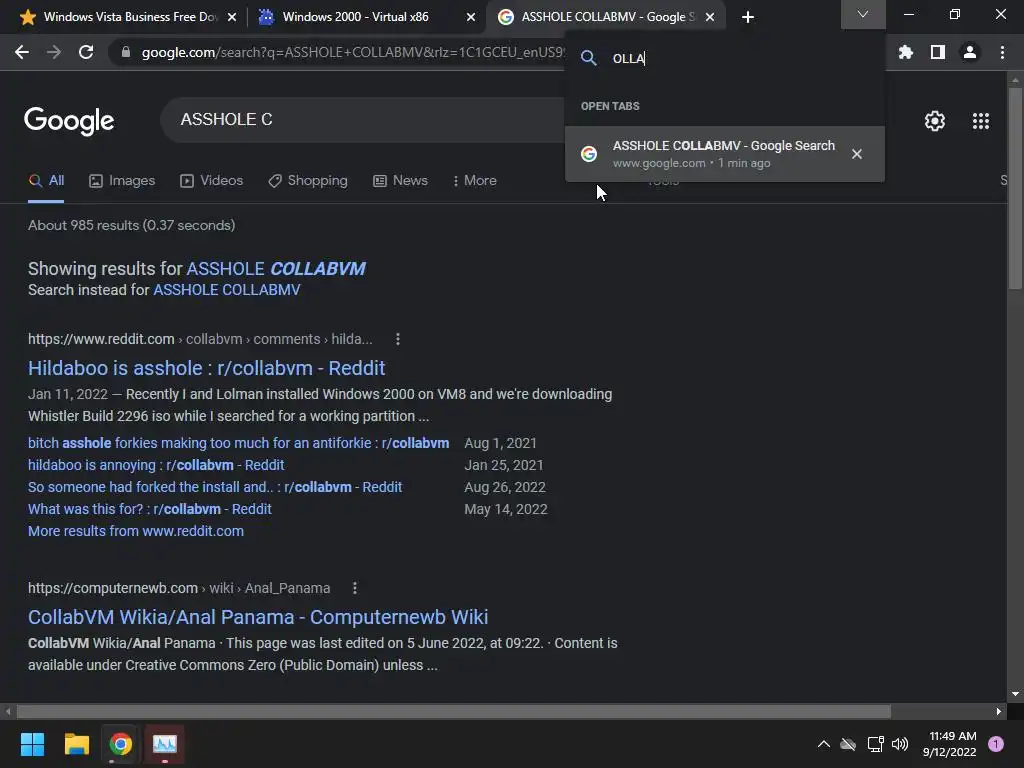Open the network tray icon
This screenshot has width=1024, height=768.
coord(875,744)
